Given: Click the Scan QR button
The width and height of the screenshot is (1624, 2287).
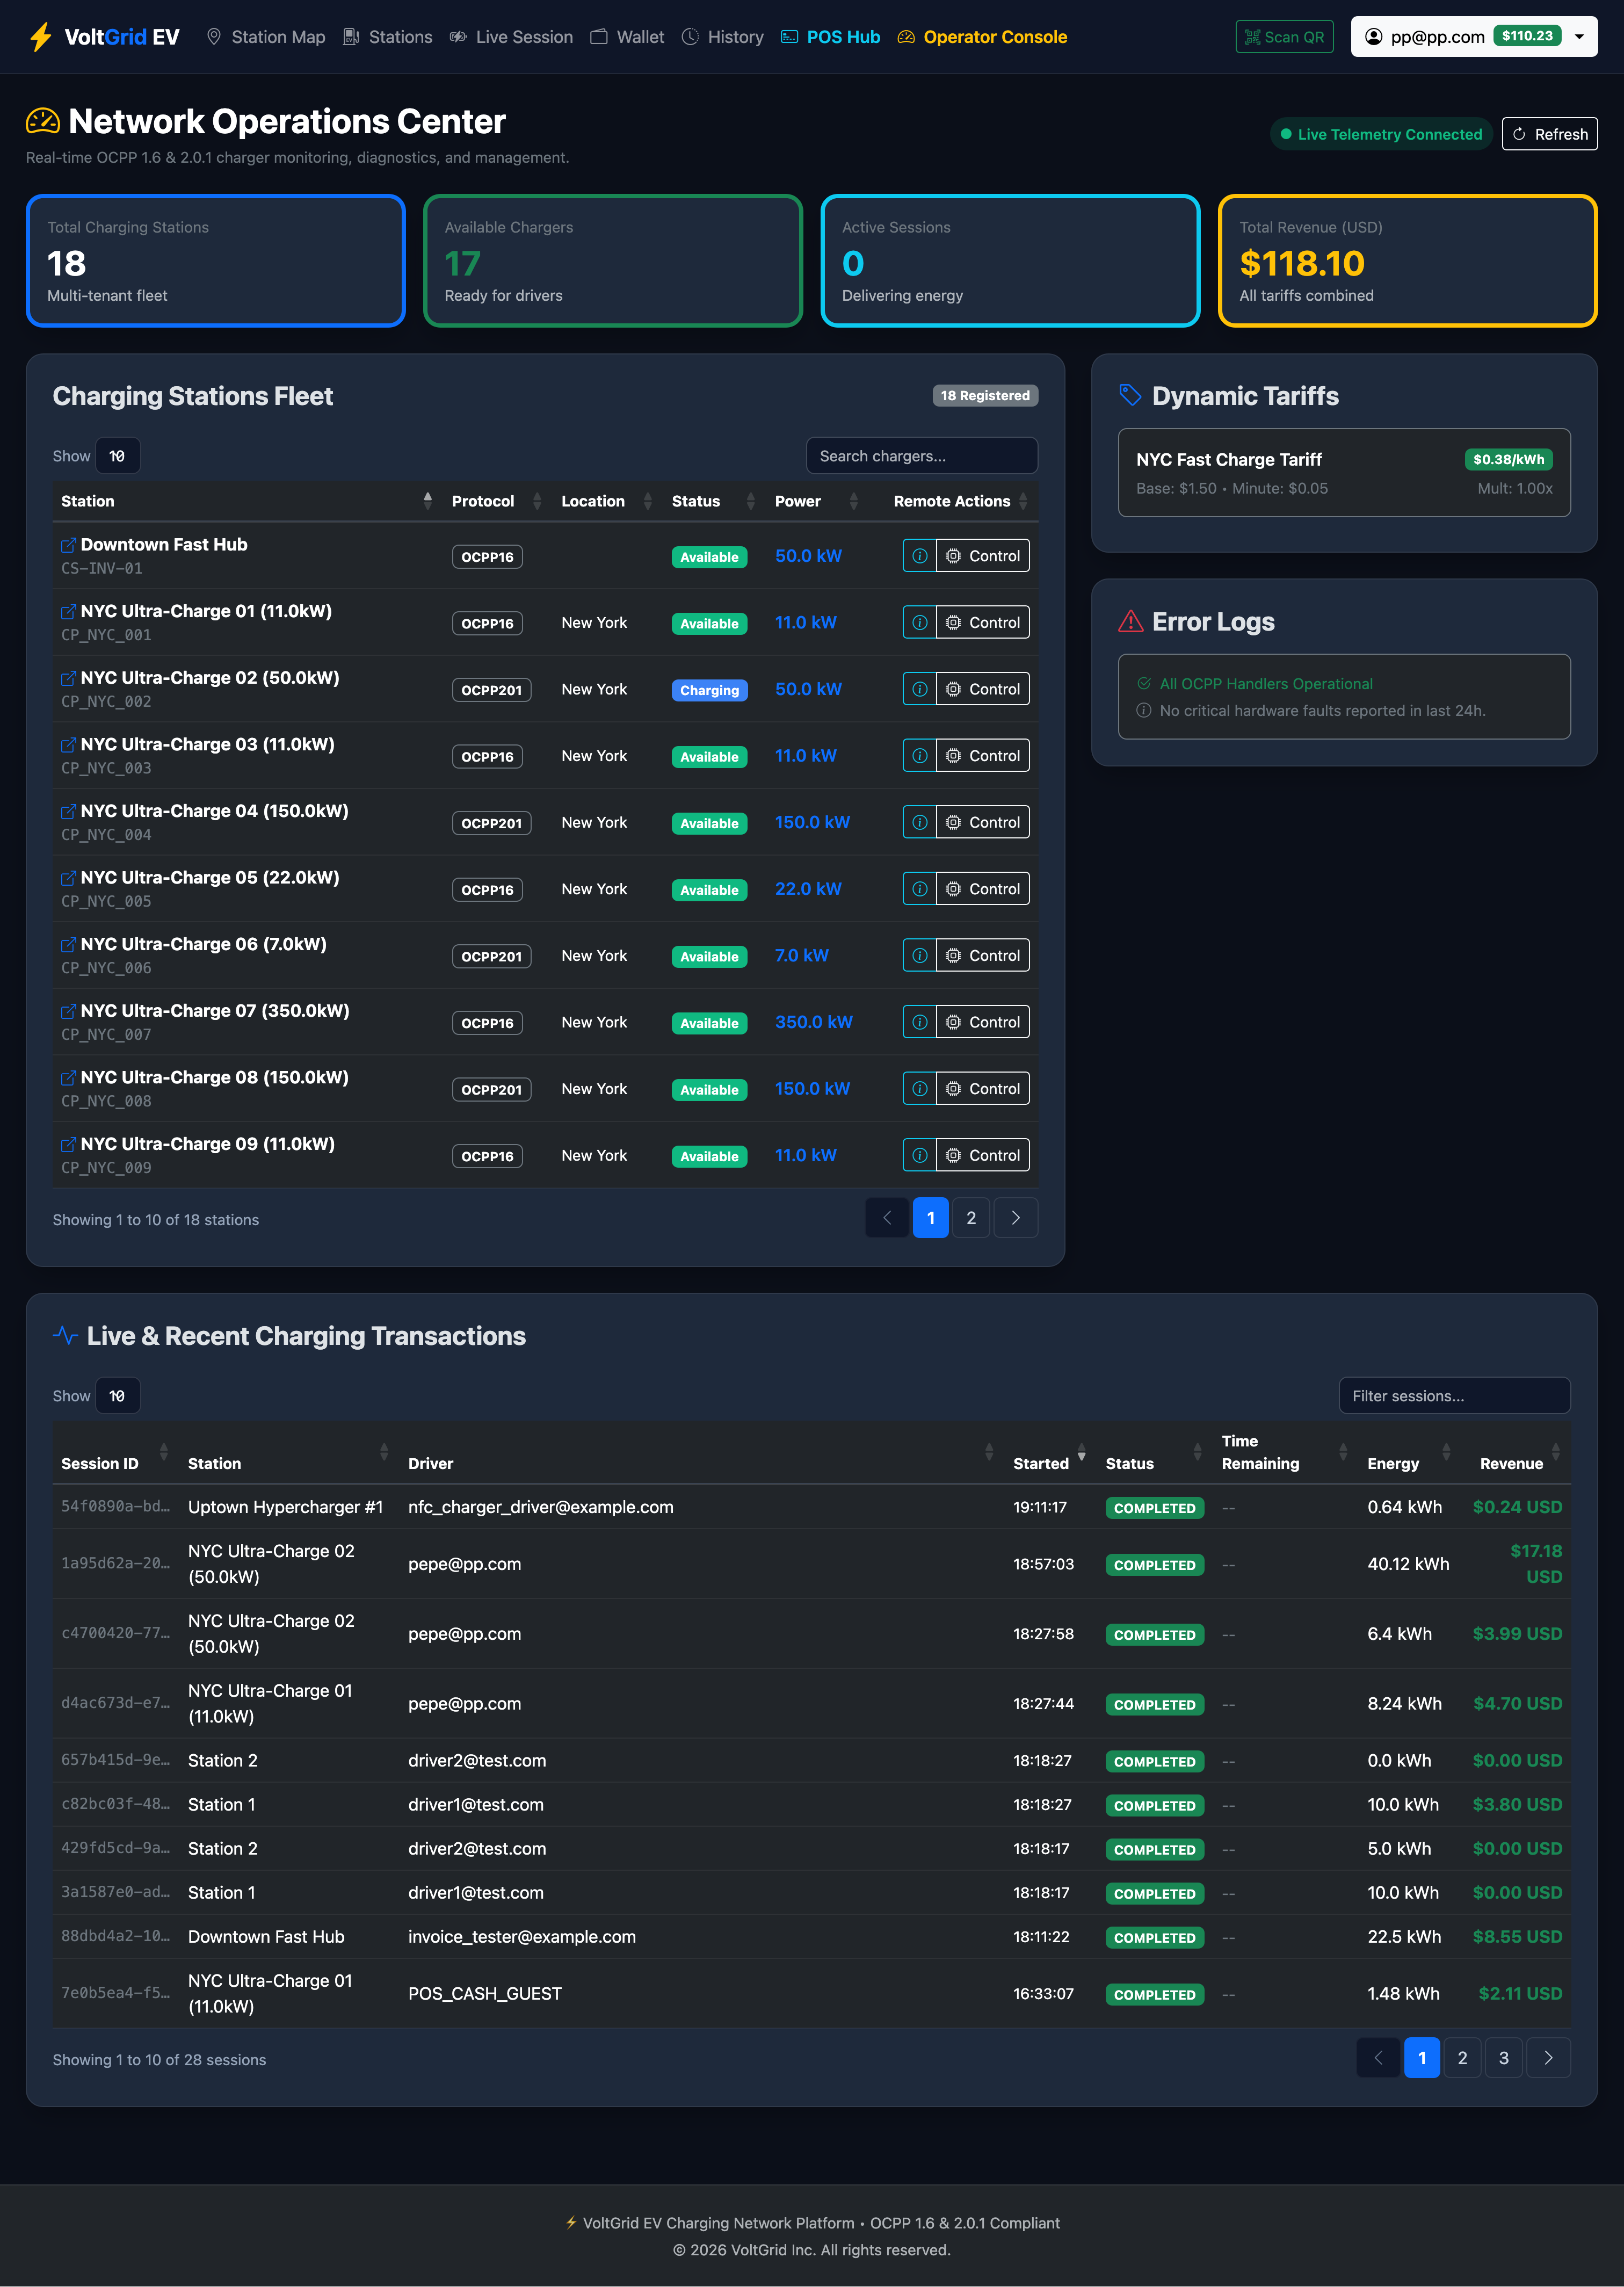Looking at the screenshot, I should (x=1284, y=37).
